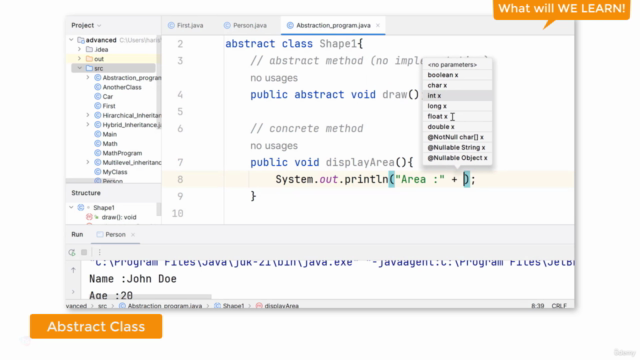Viewport: 640px width, 360px height.
Task: Click the console horizontal scrollbar
Action: coord(151,297)
